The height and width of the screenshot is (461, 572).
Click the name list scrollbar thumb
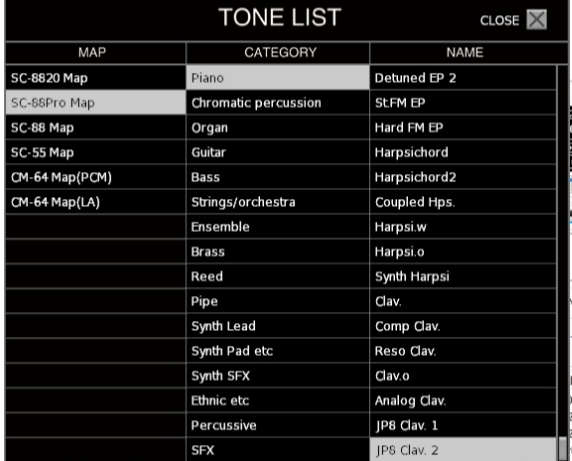click(x=563, y=449)
